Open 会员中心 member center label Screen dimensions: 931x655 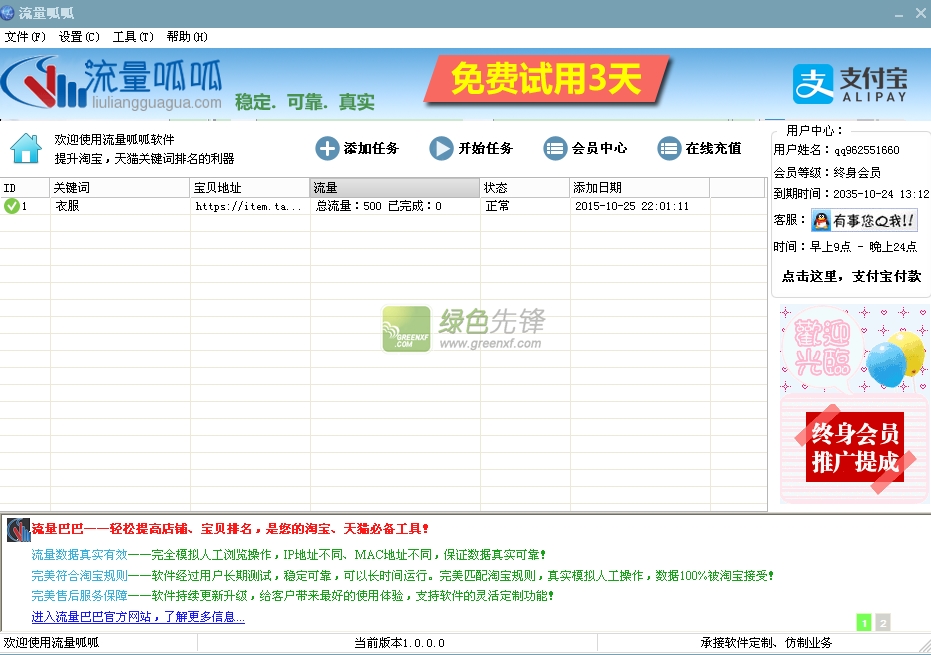(599, 148)
